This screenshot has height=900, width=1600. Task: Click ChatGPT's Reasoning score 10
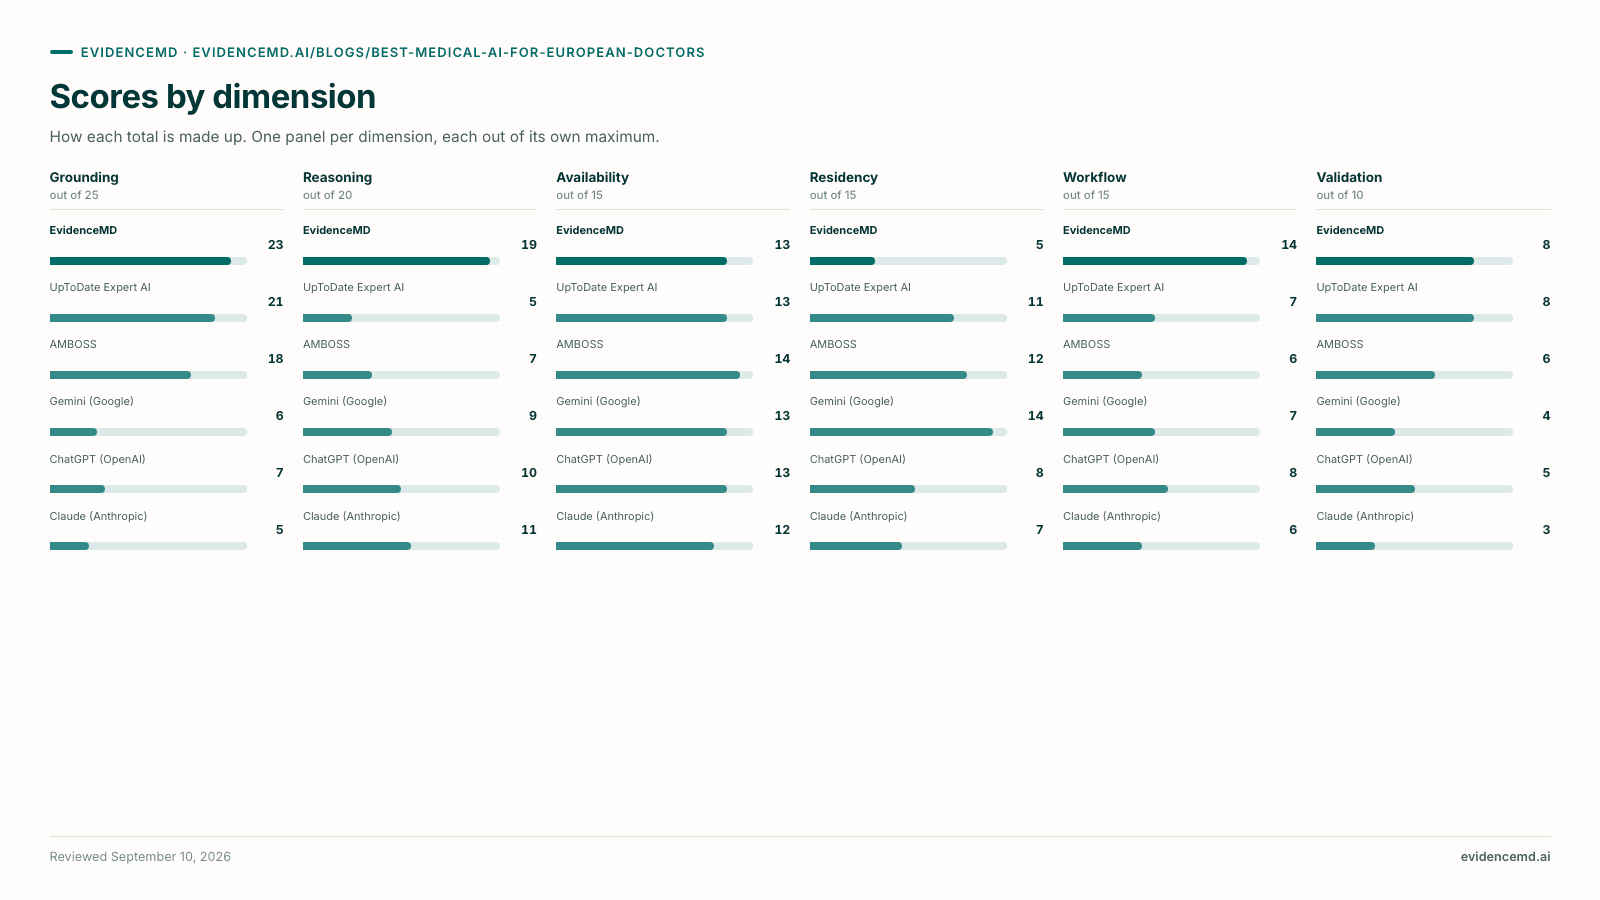coord(529,472)
